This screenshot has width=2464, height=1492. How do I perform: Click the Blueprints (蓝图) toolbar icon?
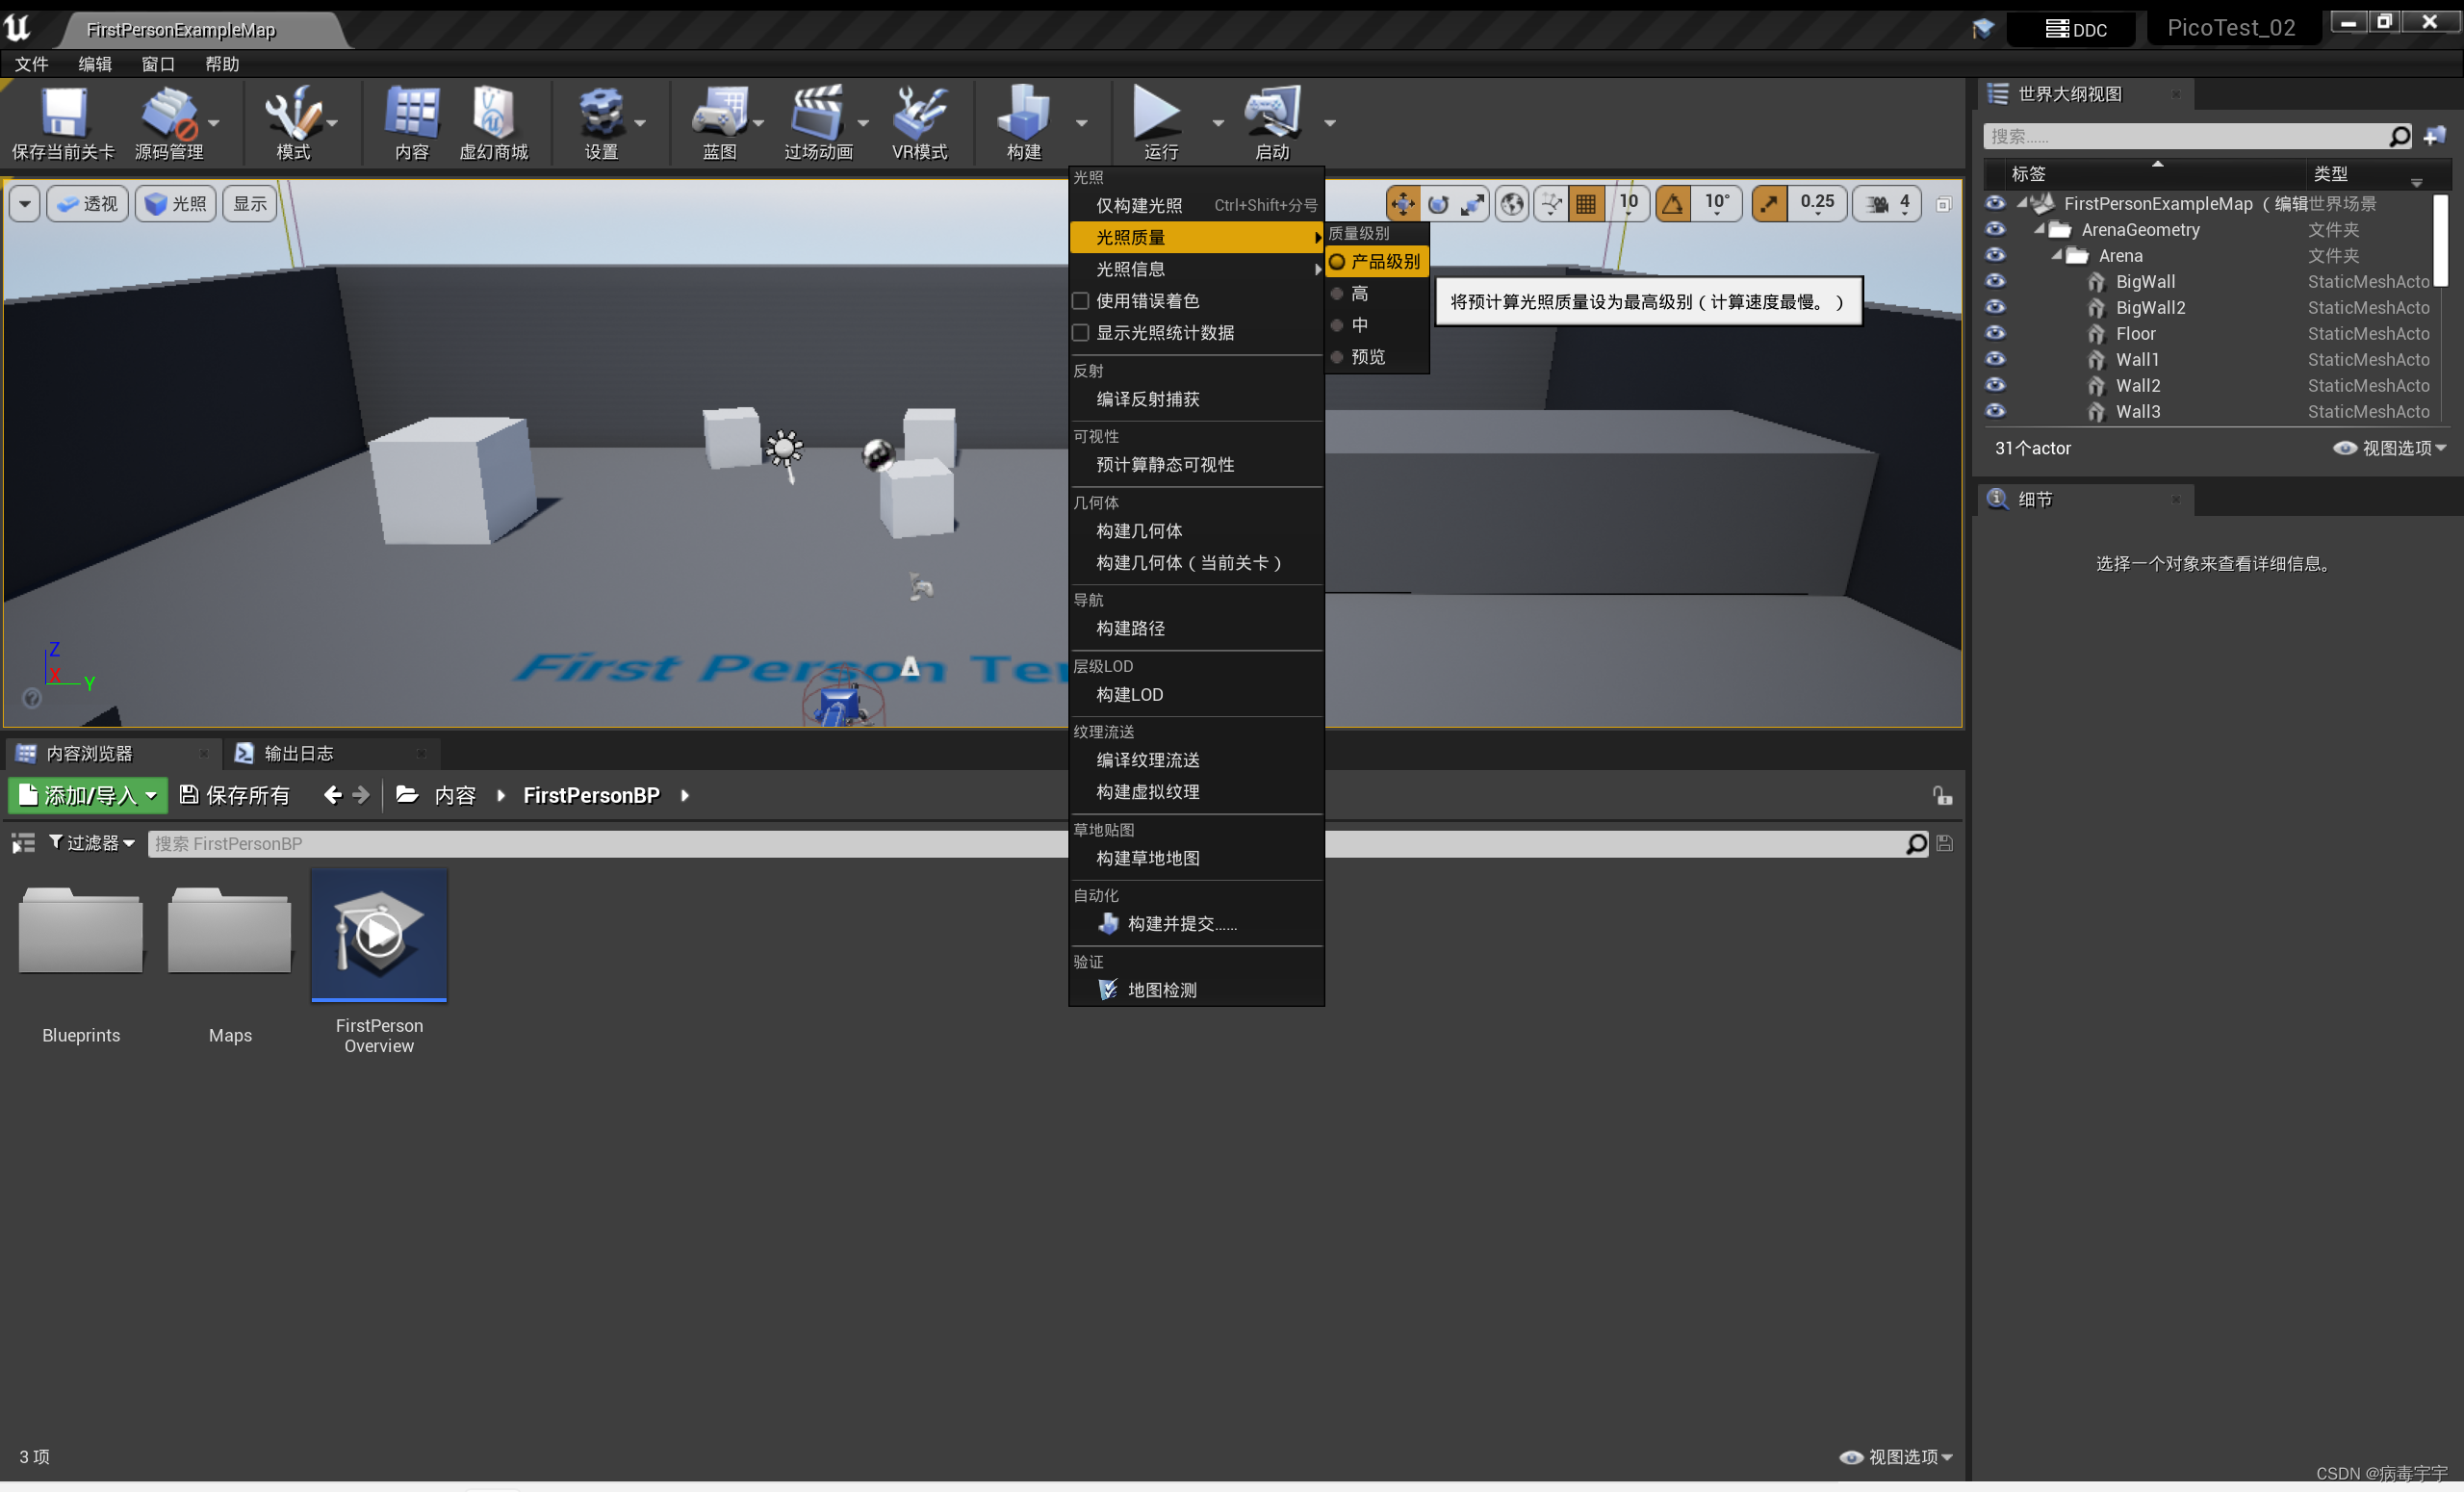tap(719, 113)
